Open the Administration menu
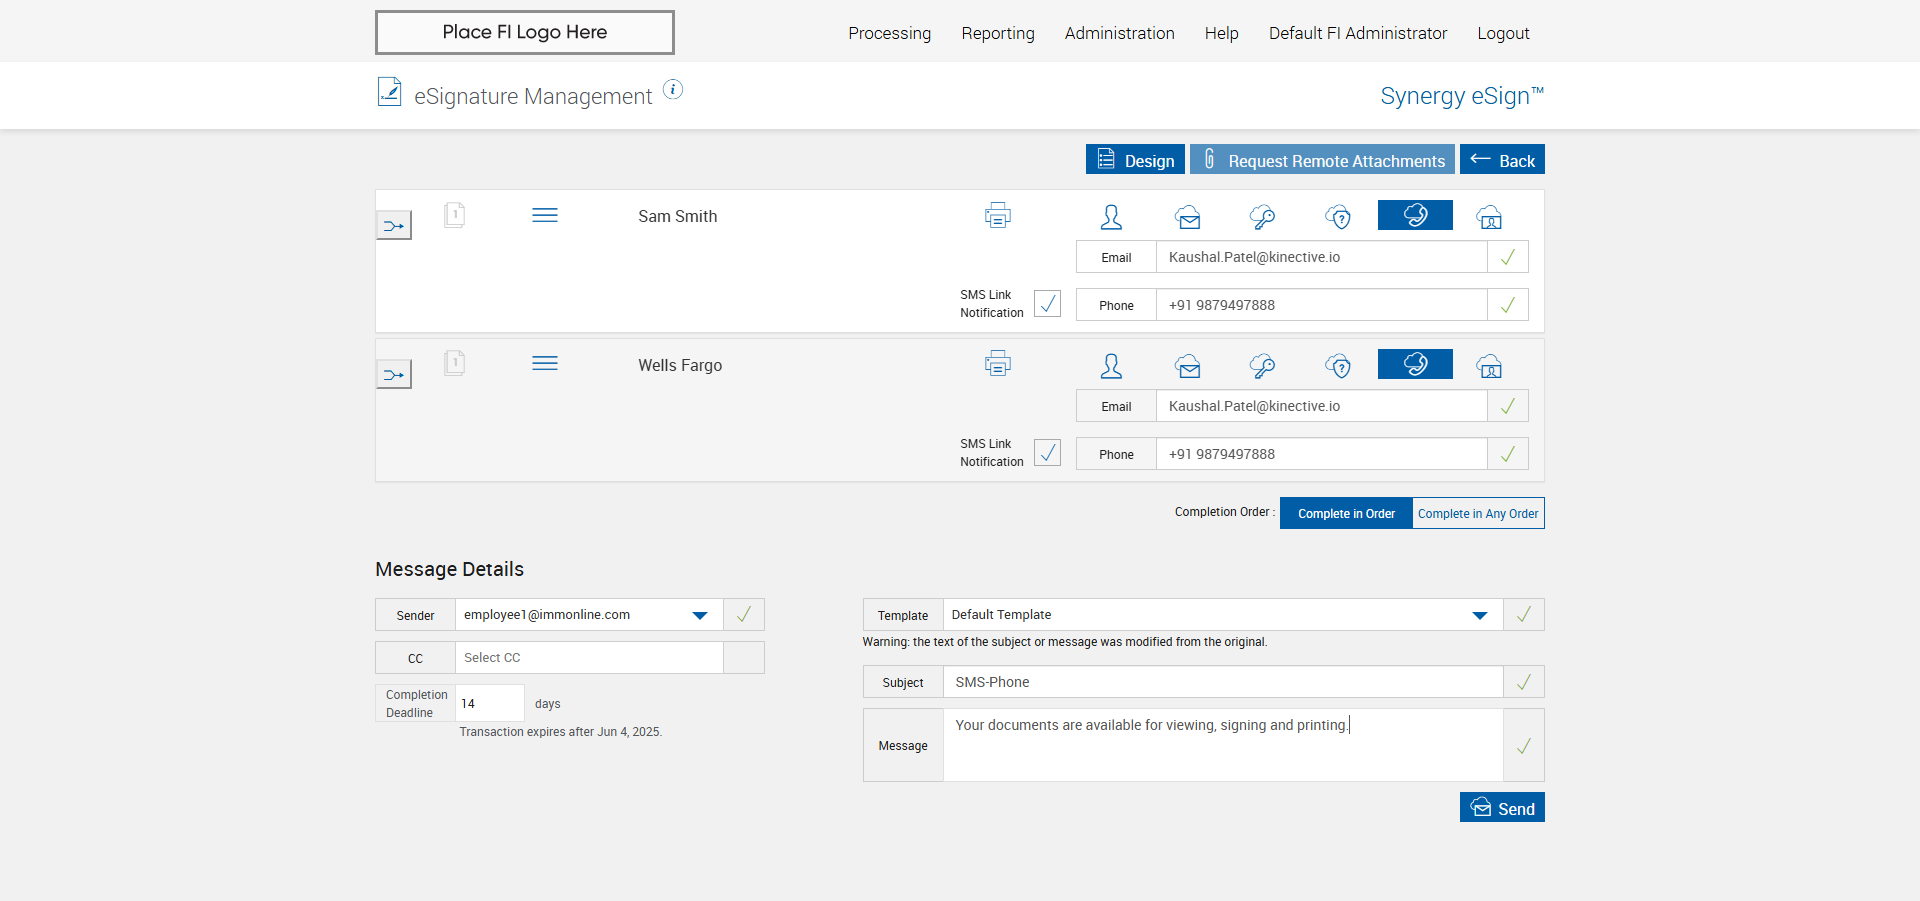The width and height of the screenshot is (1920, 901). pos(1119,33)
